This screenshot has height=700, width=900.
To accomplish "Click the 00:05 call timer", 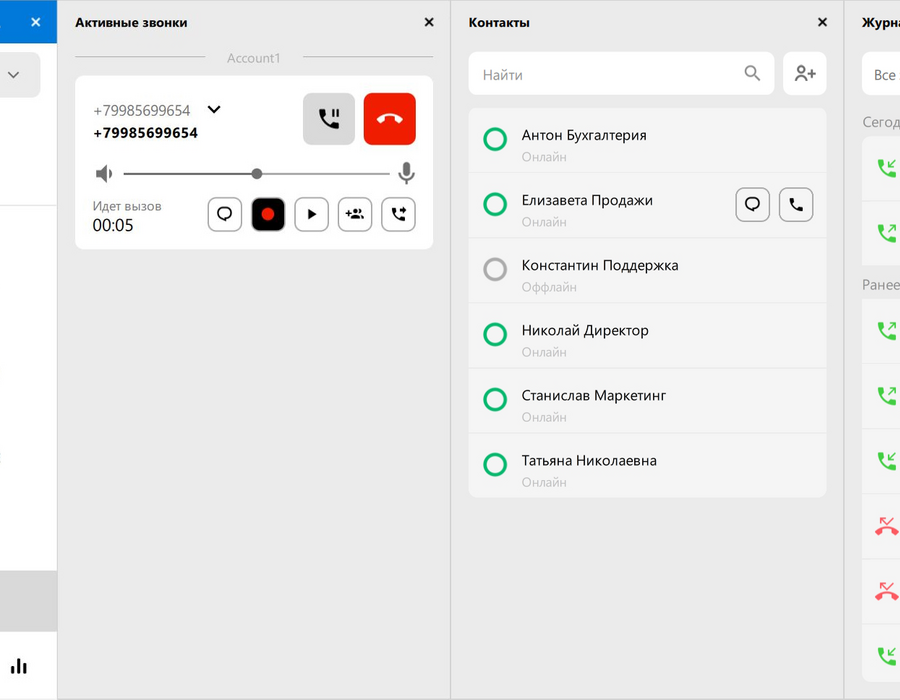I will [113, 225].
